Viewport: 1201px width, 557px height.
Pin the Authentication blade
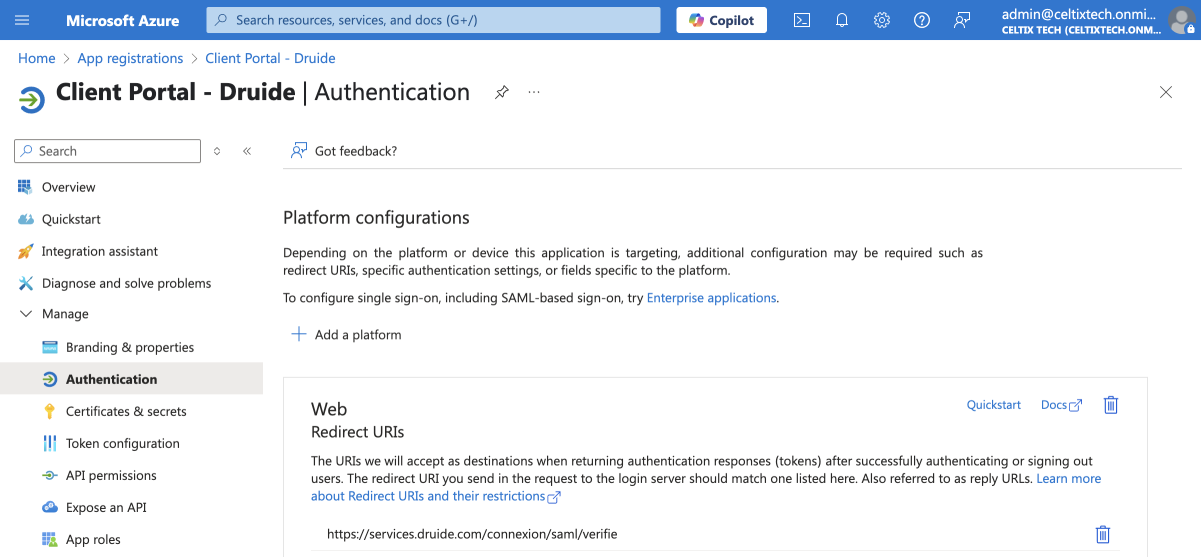(x=502, y=92)
